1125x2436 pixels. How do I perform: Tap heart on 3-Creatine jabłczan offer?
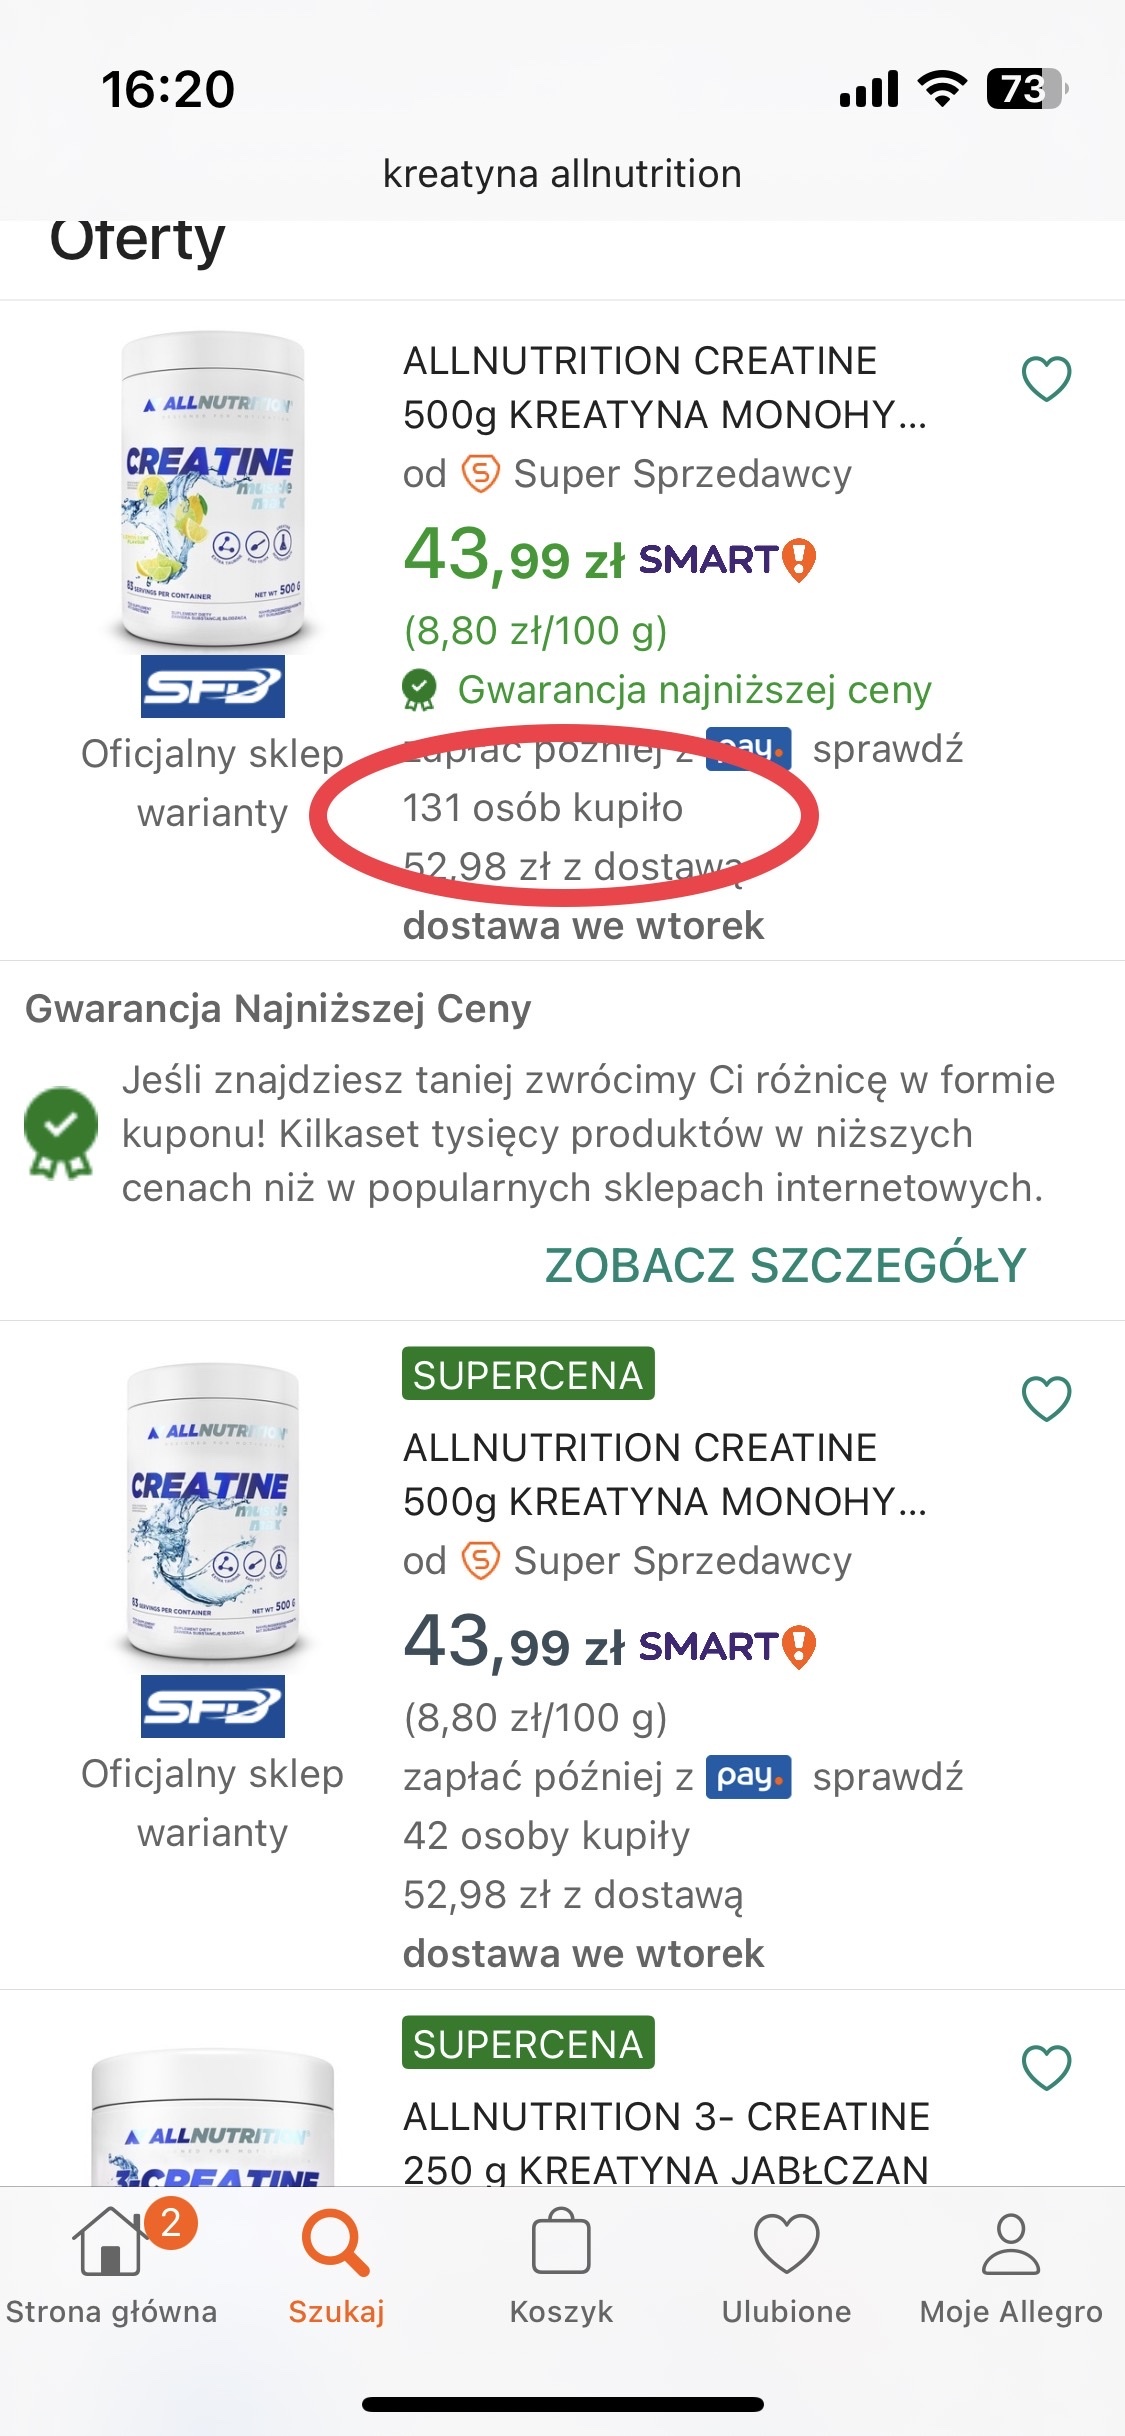(x=1046, y=2067)
